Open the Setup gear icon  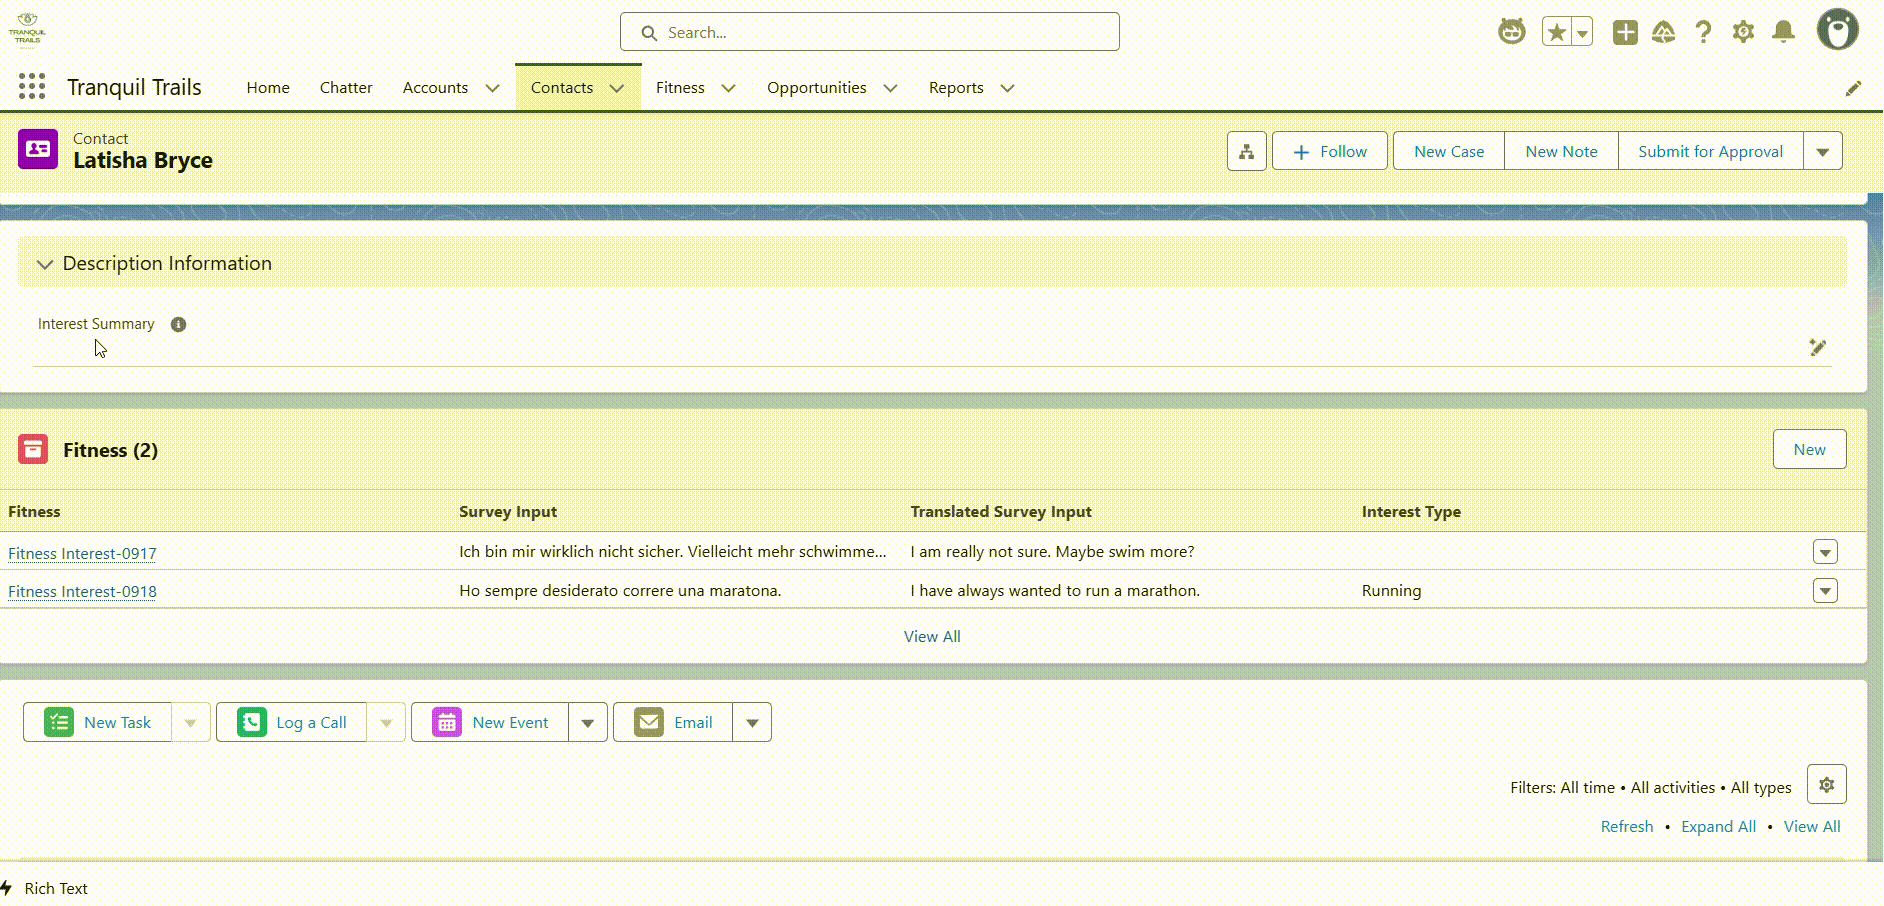1743,33
